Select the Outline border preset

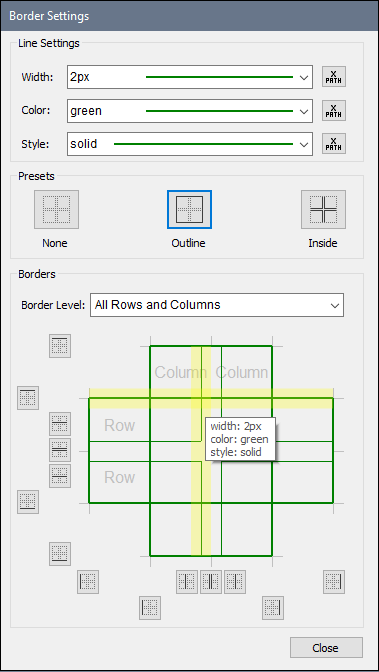[x=190, y=210]
